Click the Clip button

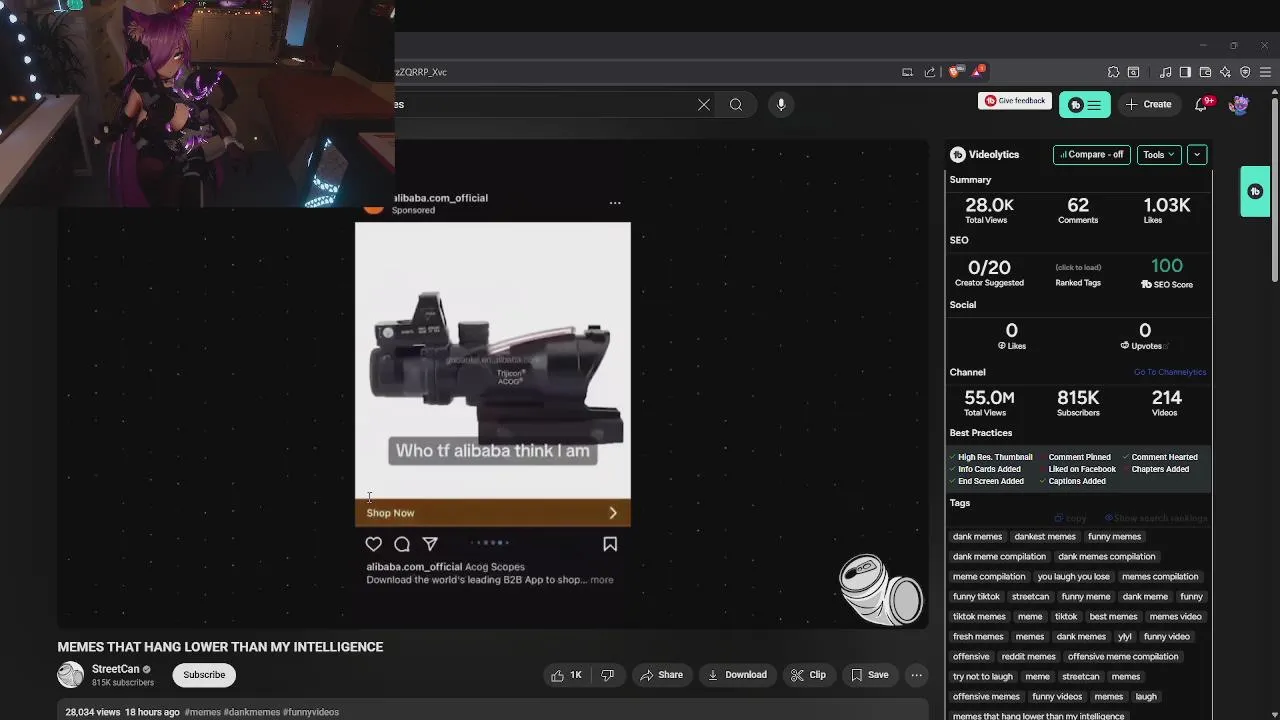(808, 675)
